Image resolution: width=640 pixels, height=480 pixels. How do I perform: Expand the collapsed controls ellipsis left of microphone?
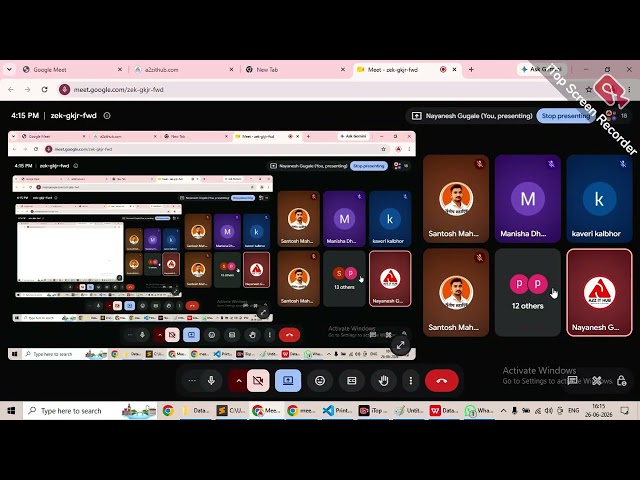(192, 380)
